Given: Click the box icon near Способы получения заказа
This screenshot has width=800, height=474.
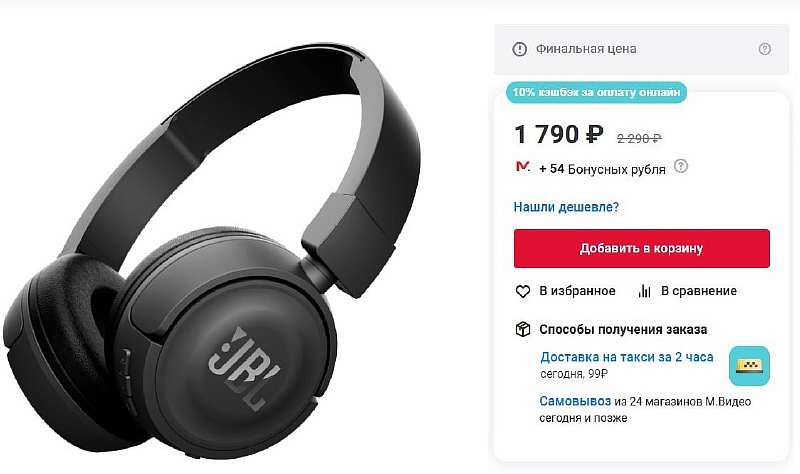Looking at the screenshot, I should [523, 329].
